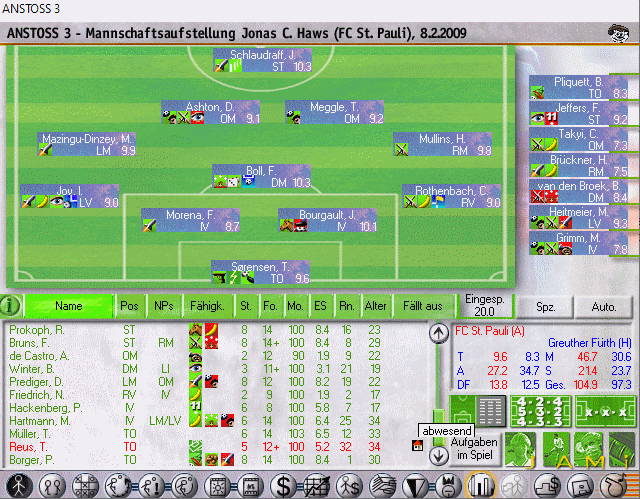Click the cartoon manager face icon in title bar
640x499 pixels.
click(x=618, y=33)
